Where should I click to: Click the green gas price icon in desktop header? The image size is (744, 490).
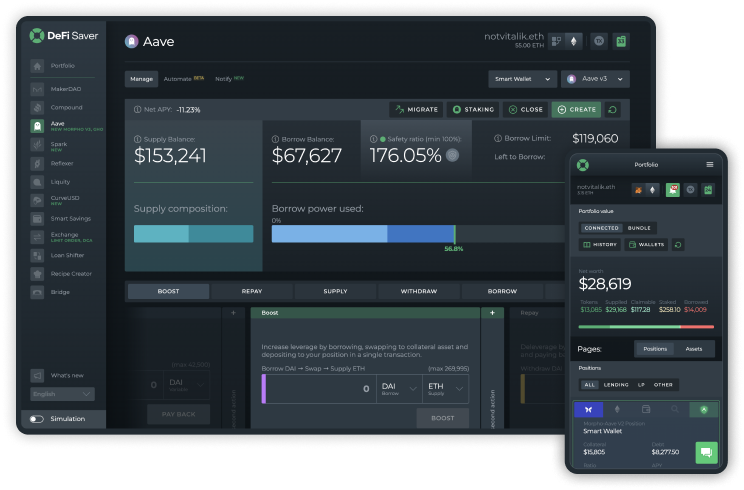621,41
